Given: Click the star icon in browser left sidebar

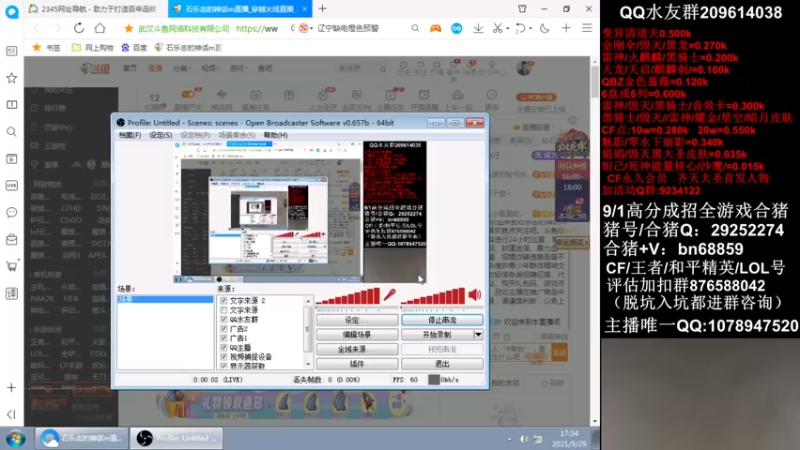Looking at the screenshot, I should pyautogui.click(x=11, y=78).
